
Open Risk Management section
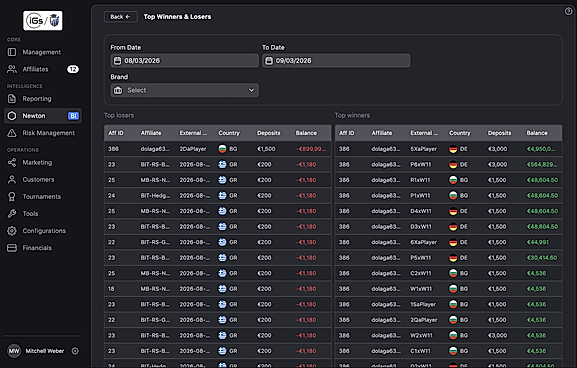(43, 133)
